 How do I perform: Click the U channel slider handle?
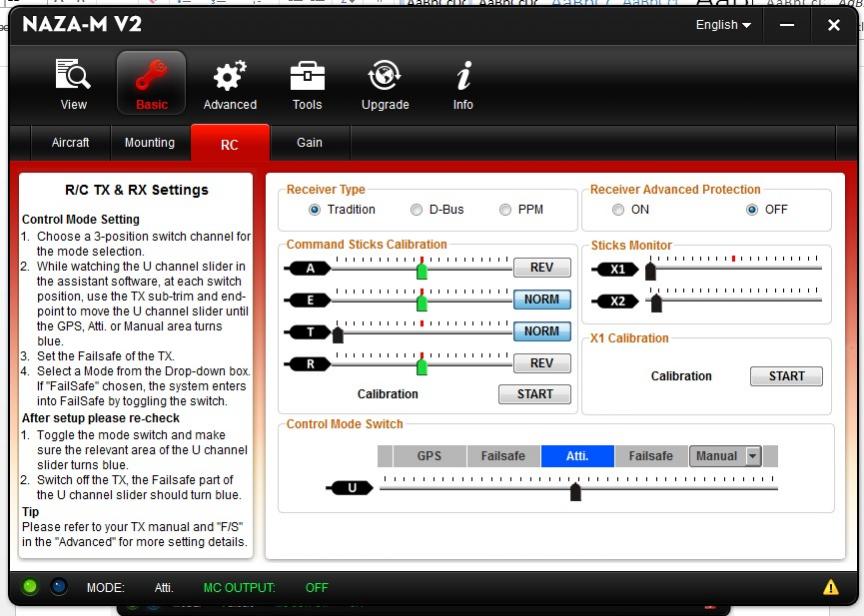click(575, 491)
